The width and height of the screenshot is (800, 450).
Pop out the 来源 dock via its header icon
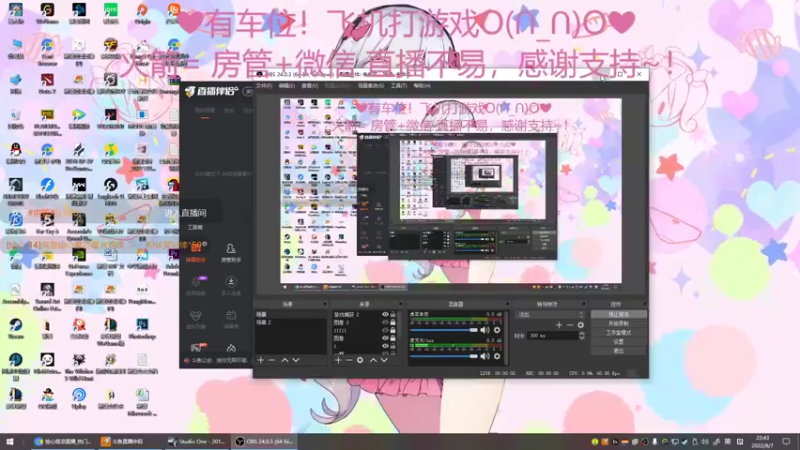pos(401,304)
